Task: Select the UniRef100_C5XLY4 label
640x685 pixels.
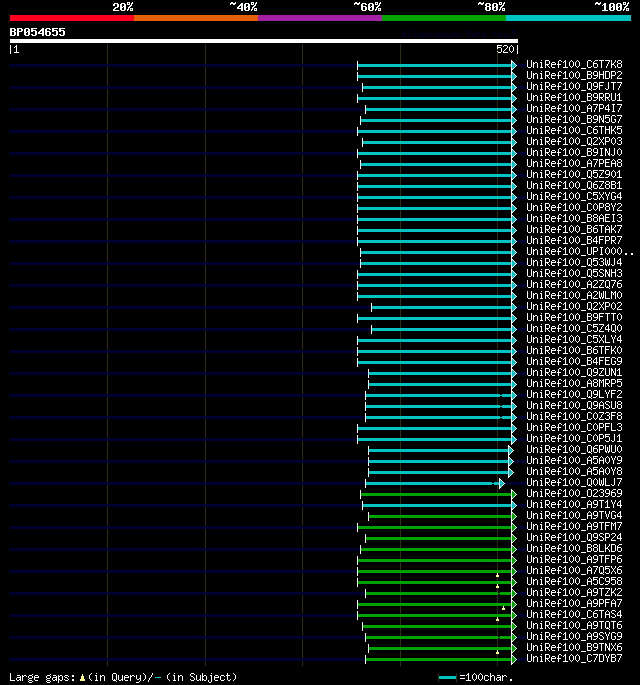Action: 574,339
